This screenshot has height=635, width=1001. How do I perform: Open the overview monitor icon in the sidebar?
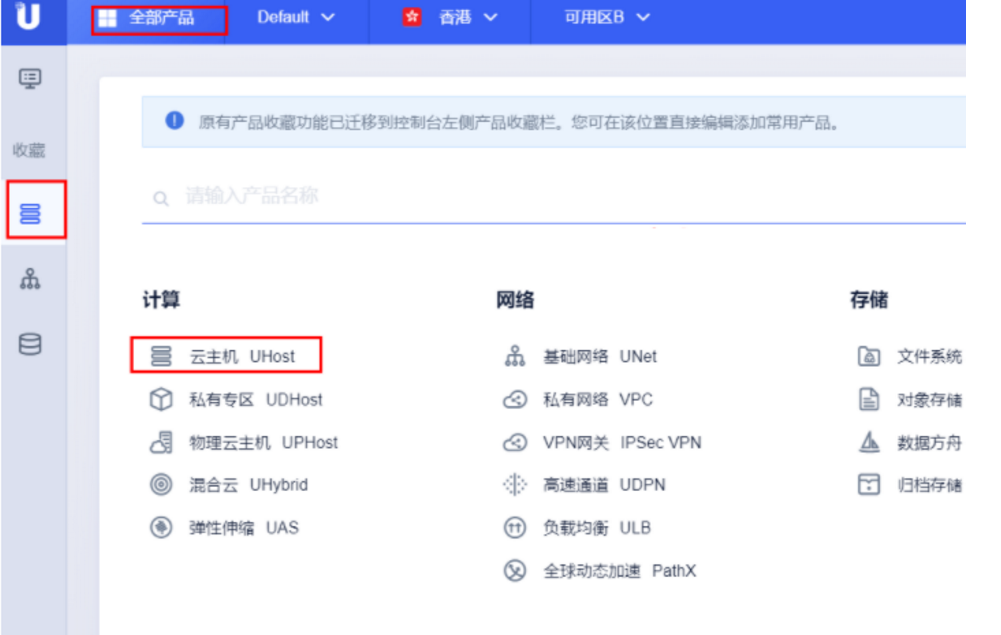click(x=30, y=78)
